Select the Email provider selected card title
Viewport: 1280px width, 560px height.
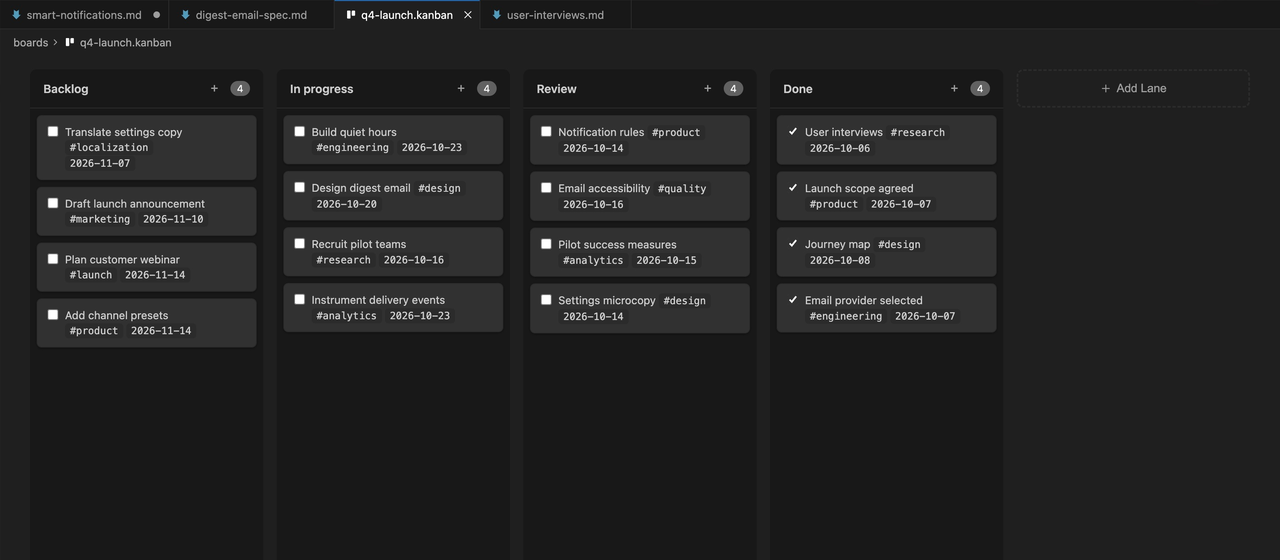pos(864,300)
